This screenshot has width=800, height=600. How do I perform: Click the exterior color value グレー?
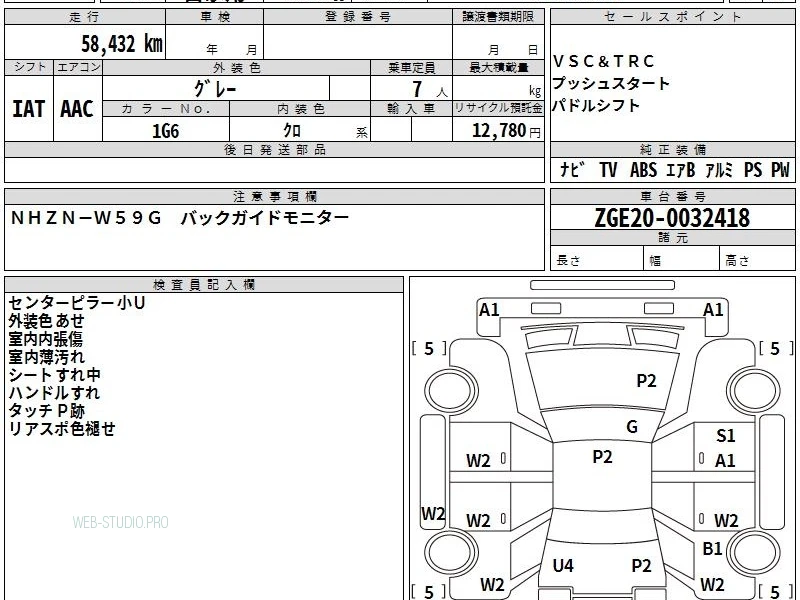[x=215, y=89]
